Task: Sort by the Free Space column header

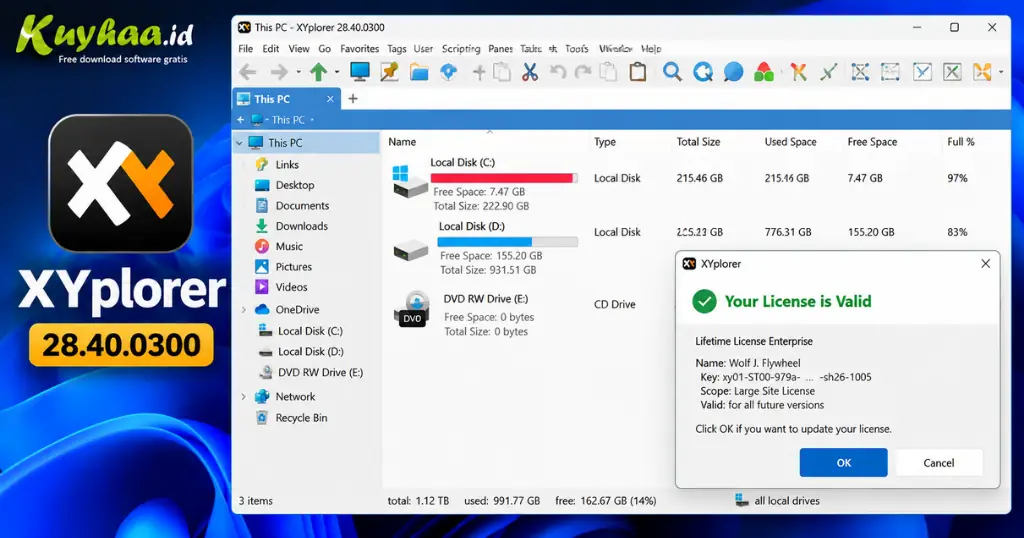Action: pos(872,142)
